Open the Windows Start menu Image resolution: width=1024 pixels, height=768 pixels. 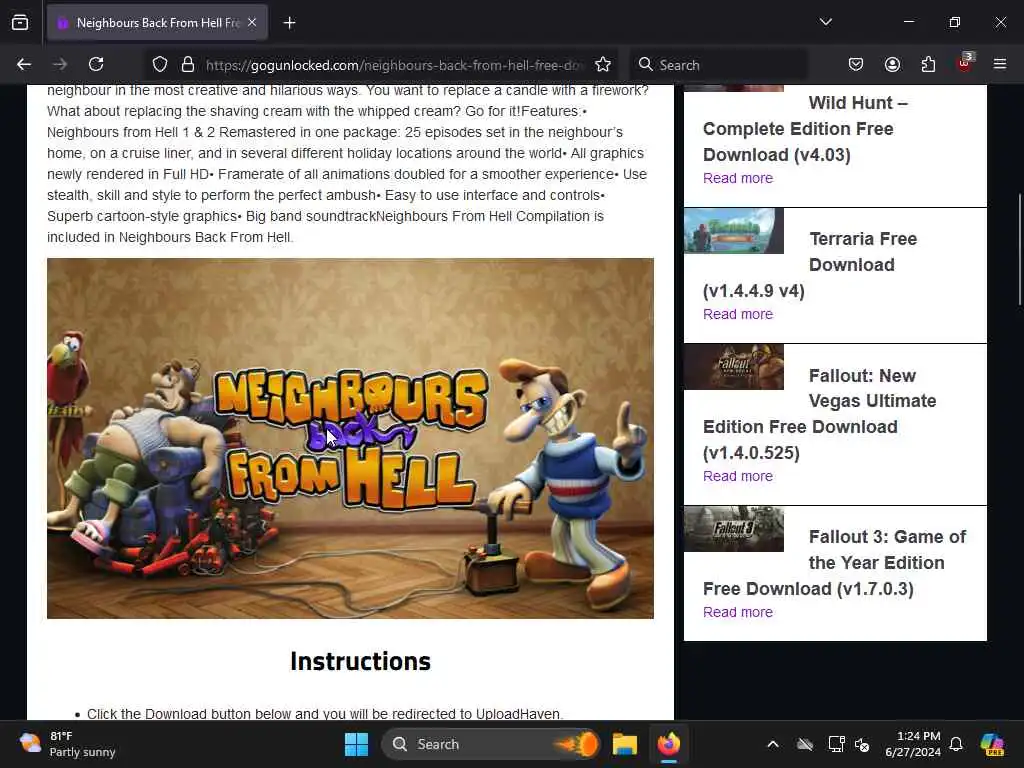356,744
